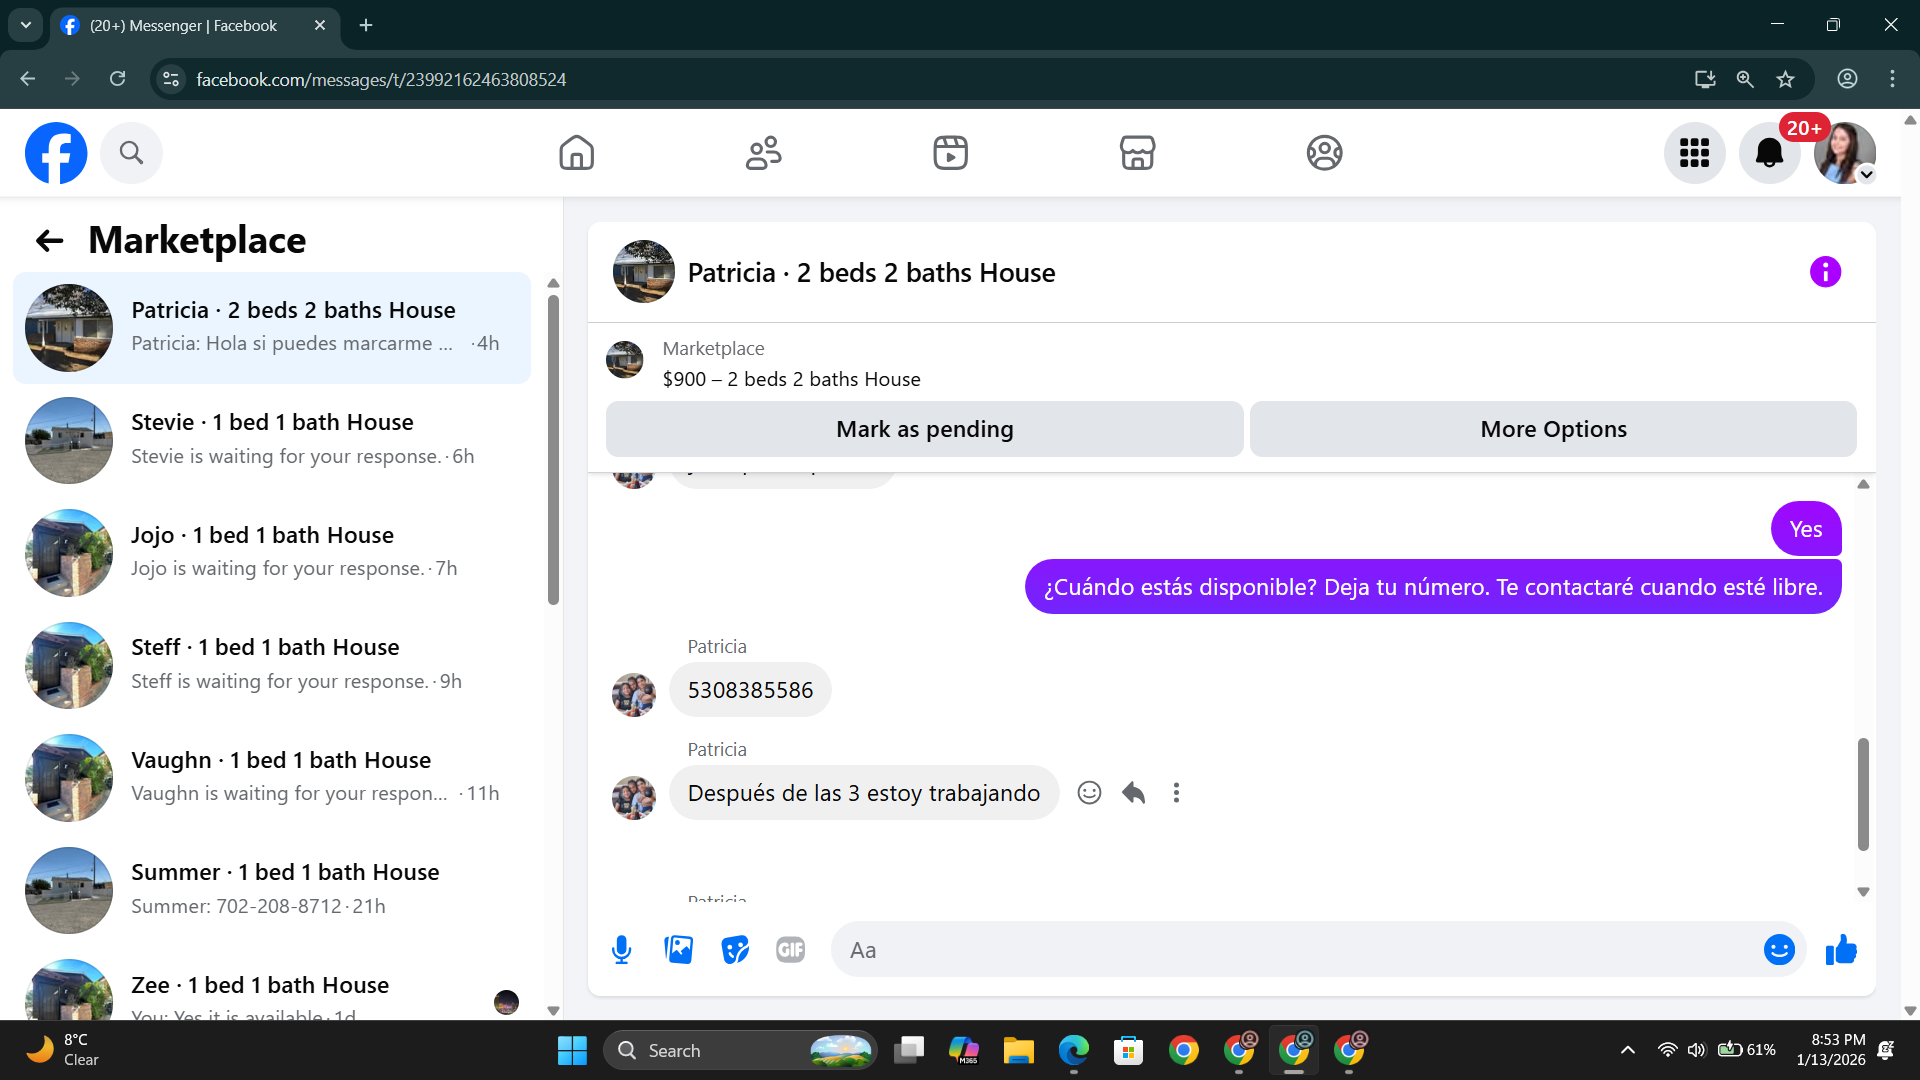Viewport: 1920px width, 1080px height.
Task: Open more options for Patricia's message
Action: coord(1176,793)
